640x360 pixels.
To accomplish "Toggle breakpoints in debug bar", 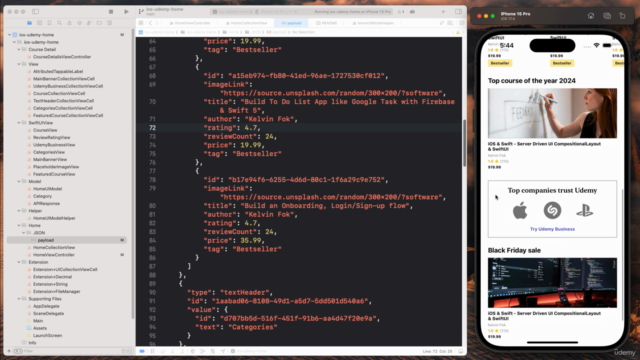I will 142,351.
